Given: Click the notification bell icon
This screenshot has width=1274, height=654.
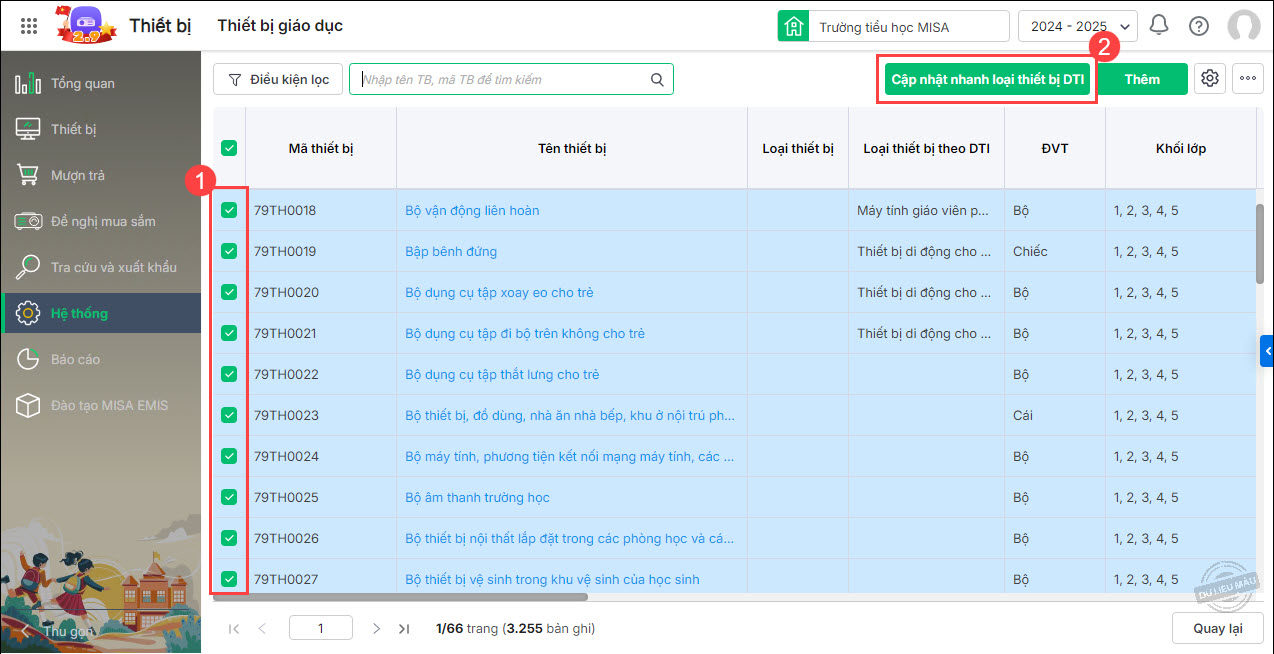Looking at the screenshot, I should (1159, 26).
